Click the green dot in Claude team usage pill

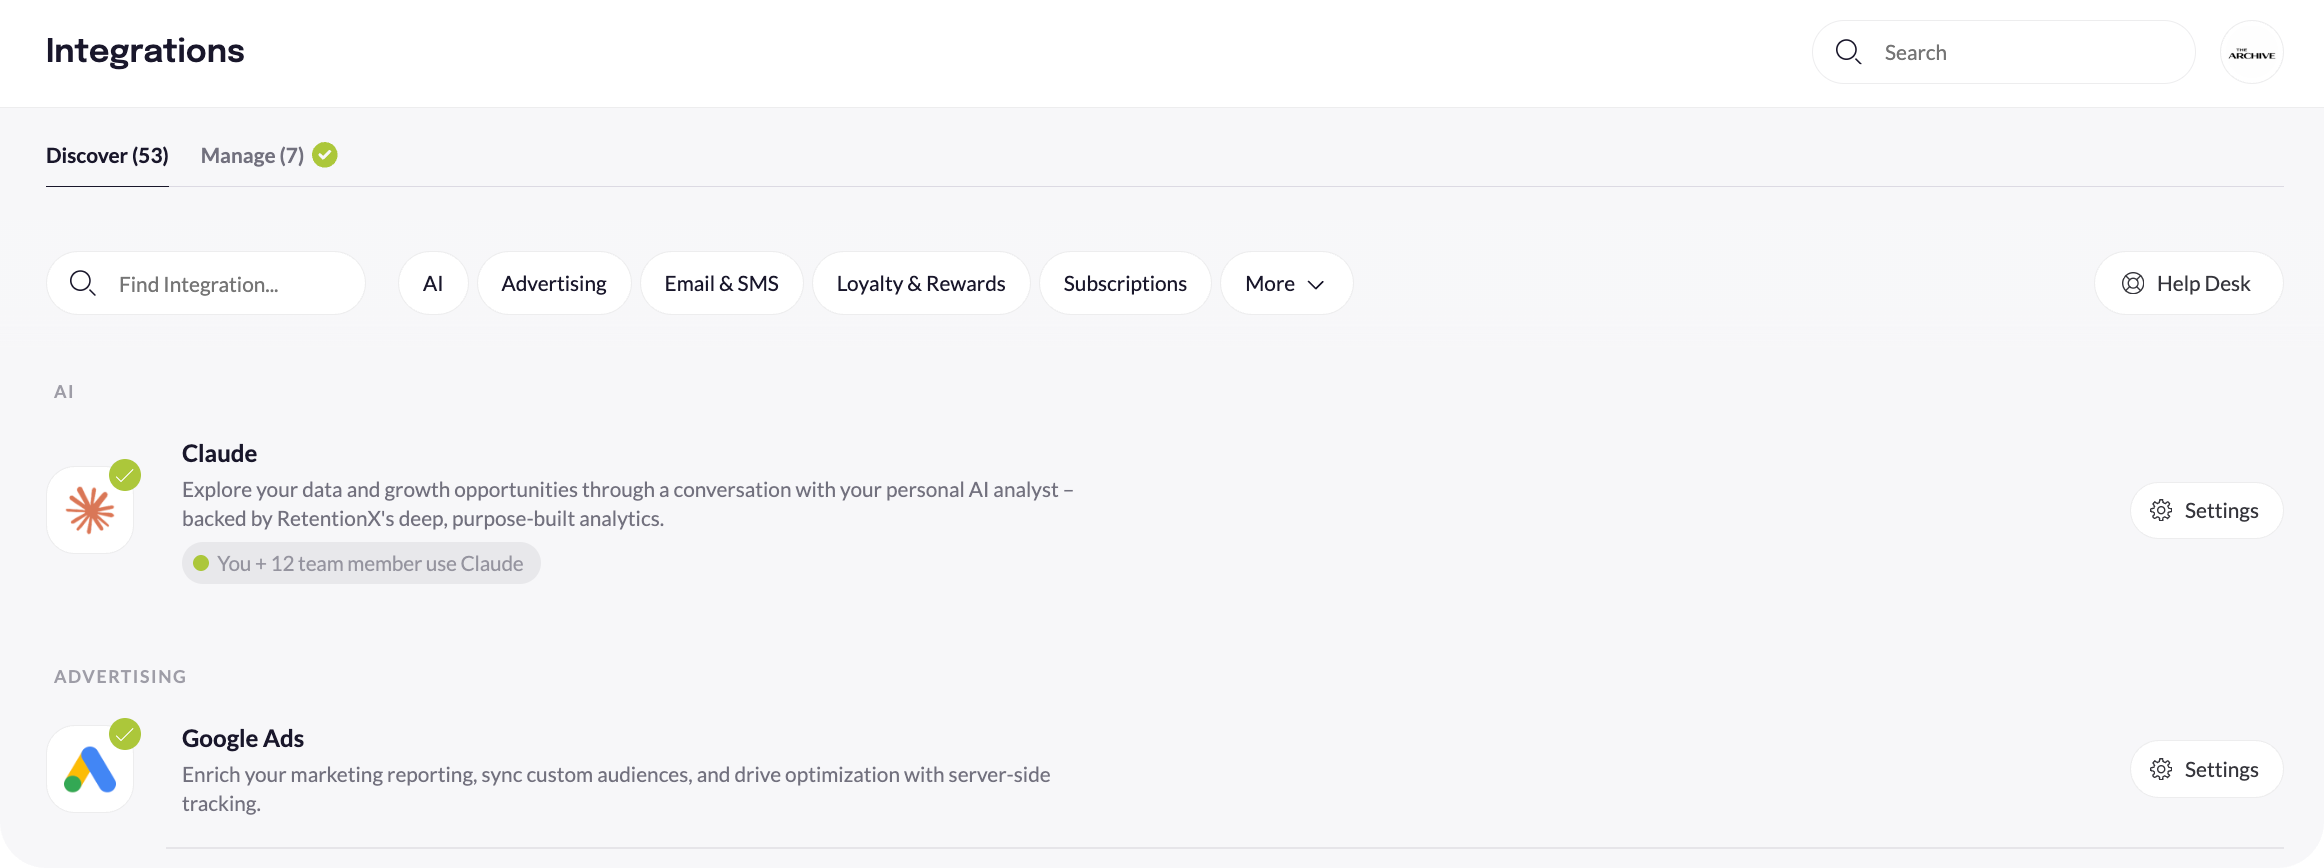(x=201, y=563)
